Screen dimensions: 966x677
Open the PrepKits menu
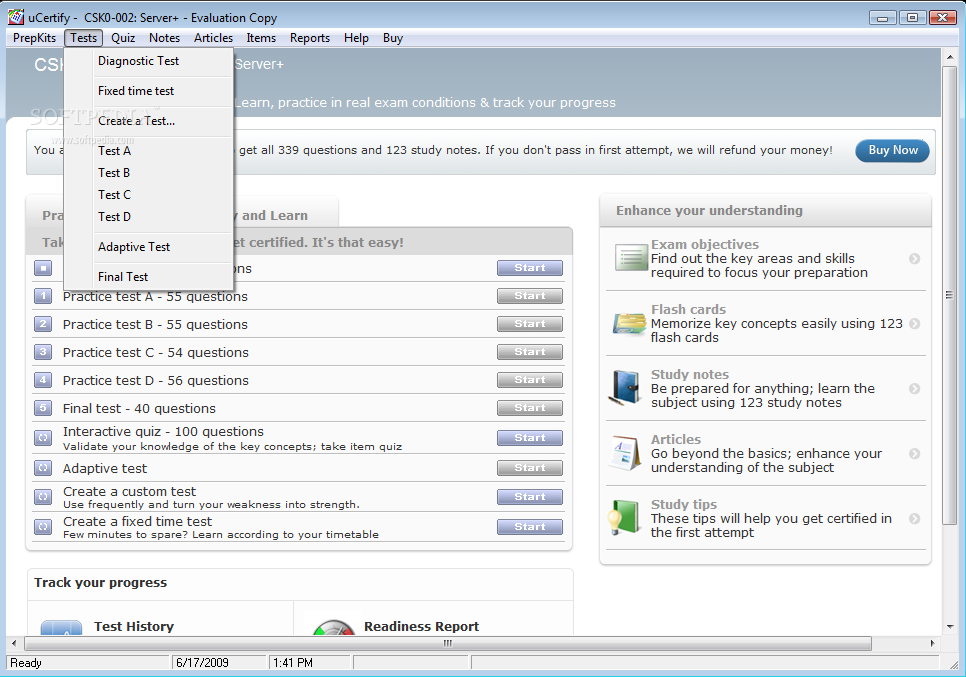pyautogui.click(x=34, y=38)
